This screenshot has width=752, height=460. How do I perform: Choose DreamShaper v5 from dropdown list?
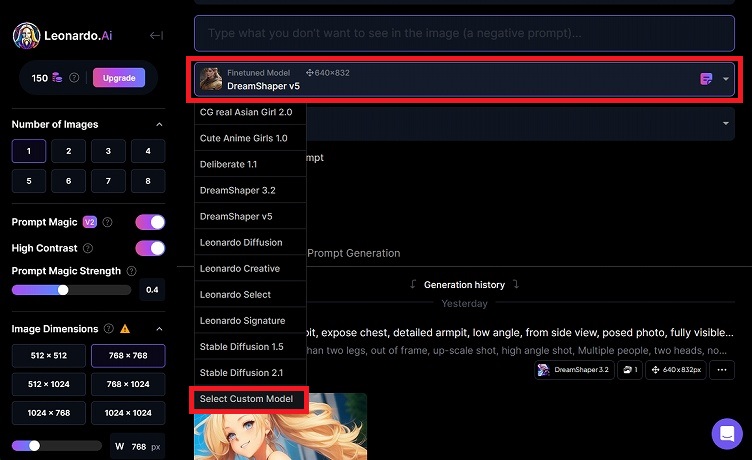pos(250,216)
